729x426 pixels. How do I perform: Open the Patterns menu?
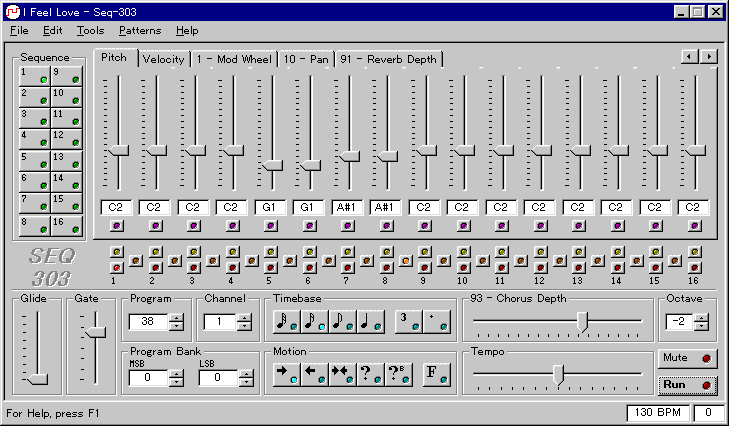click(x=140, y=31)
